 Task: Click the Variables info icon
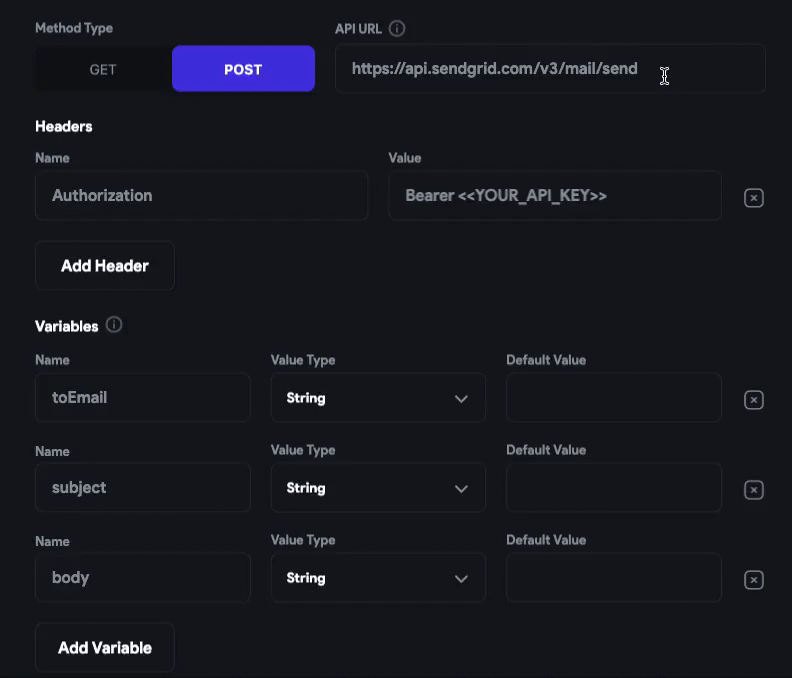coord(114,325)
